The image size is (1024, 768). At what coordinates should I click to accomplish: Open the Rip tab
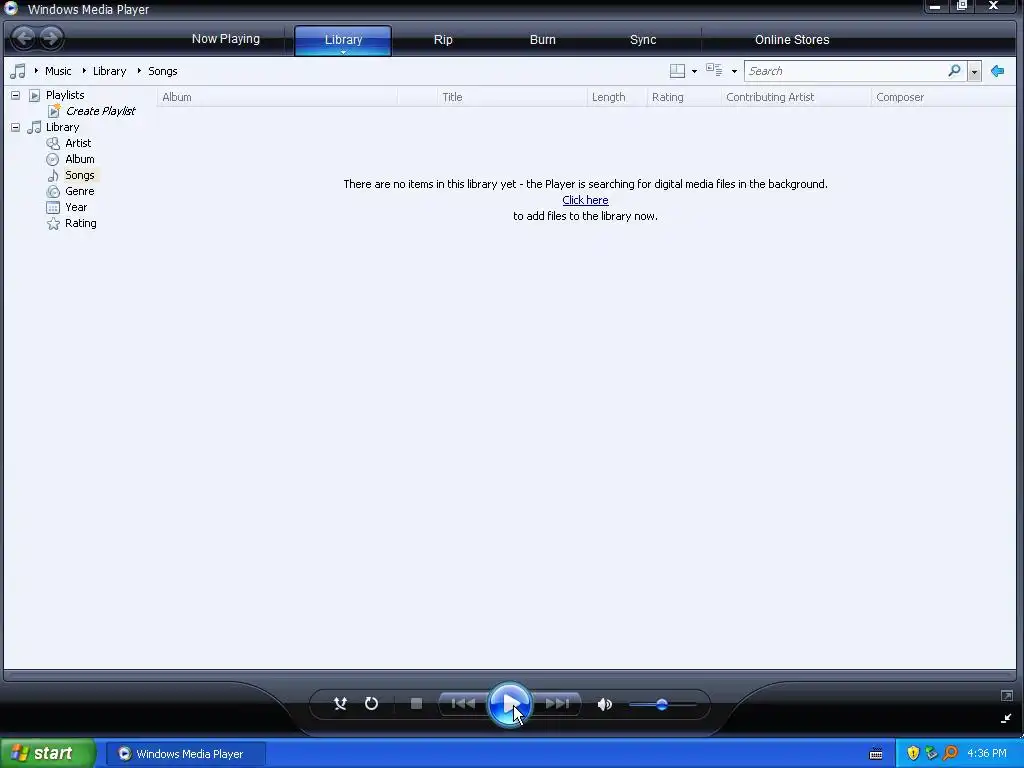(x=443, y=40)
